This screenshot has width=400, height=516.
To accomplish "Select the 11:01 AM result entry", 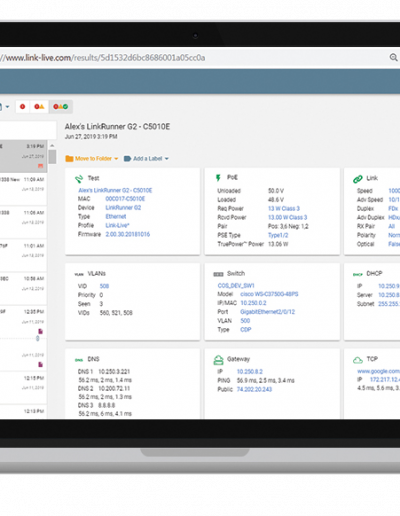I will tap(23, 255).
